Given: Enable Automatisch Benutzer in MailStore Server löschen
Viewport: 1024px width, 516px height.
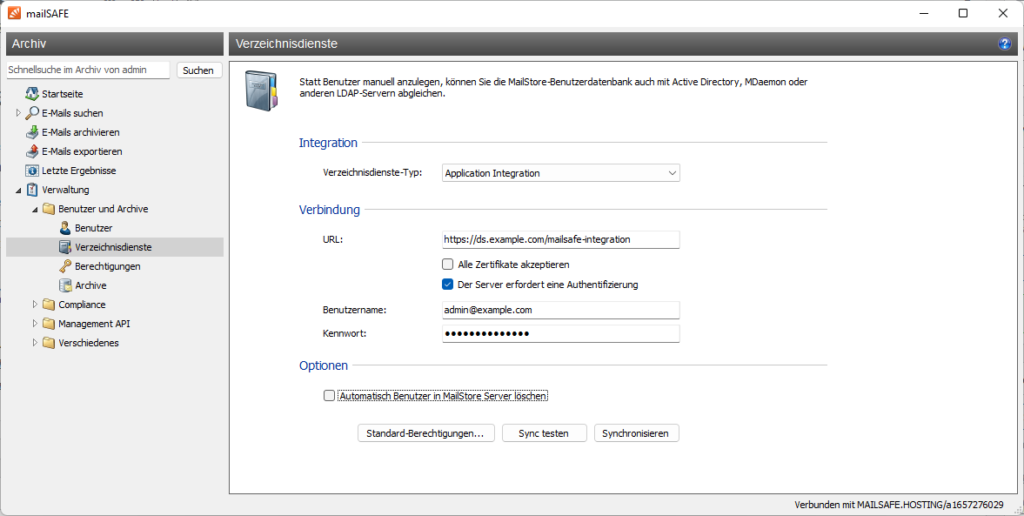Looking at the screenshot, I should coord(329,396).
